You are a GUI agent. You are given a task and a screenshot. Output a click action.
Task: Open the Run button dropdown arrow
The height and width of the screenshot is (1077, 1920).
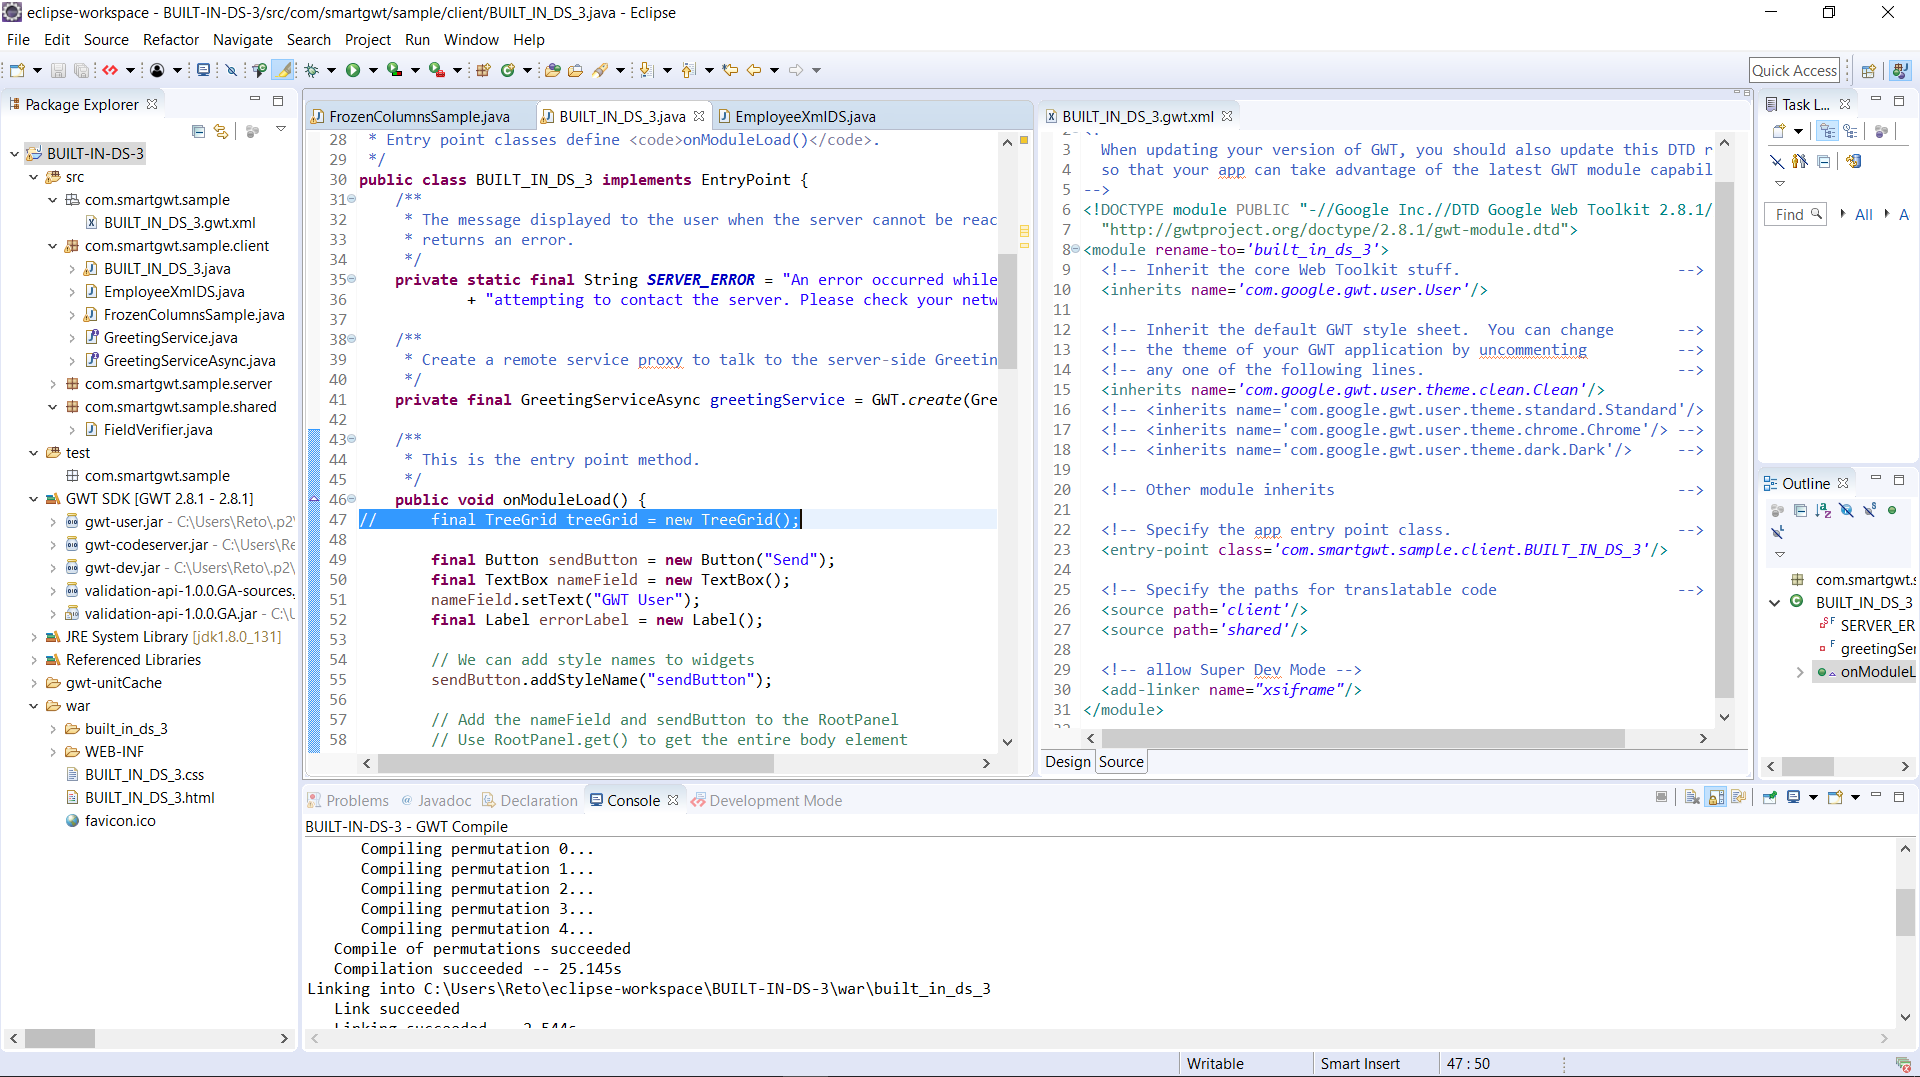point(373,70)
